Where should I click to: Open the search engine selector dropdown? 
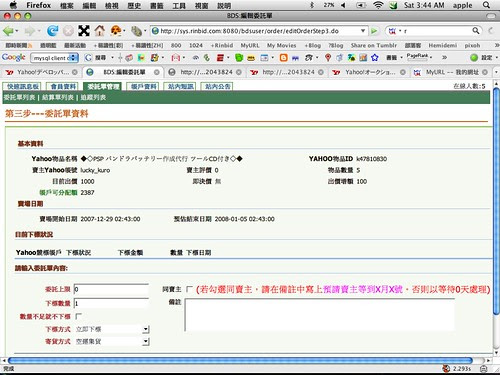click(x=394, y=31)
